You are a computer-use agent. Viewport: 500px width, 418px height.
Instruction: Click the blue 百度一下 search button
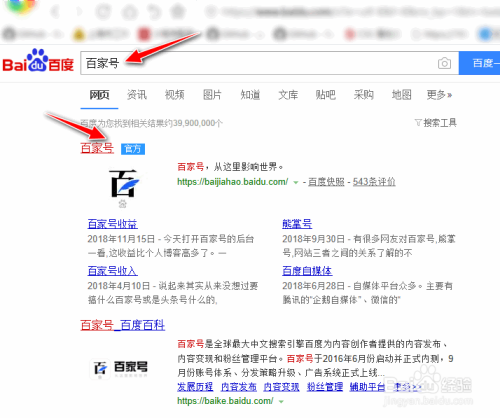[479, 63]
